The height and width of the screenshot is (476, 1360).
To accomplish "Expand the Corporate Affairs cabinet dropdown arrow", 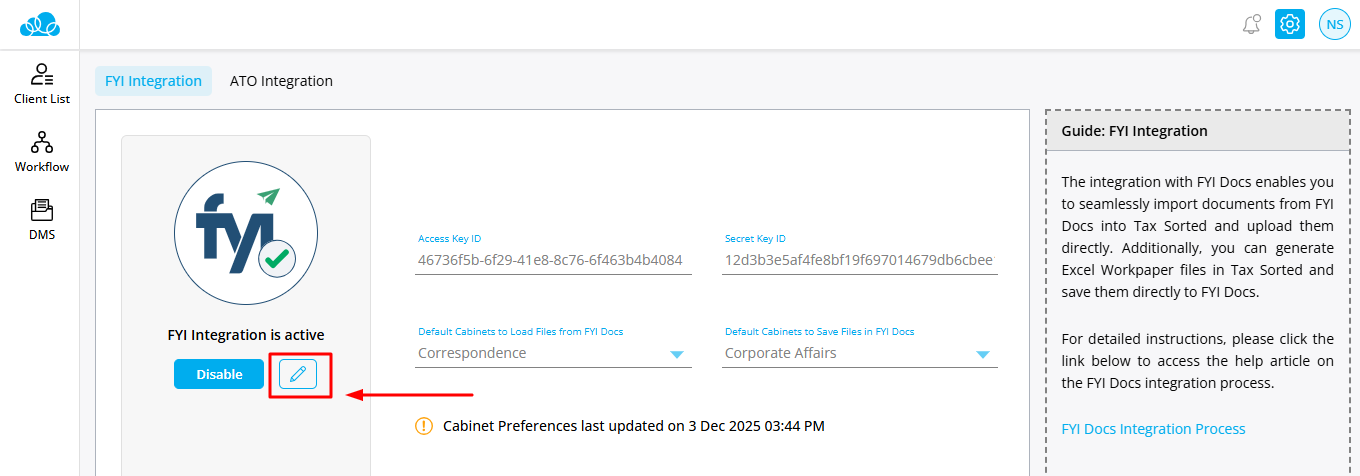I will 983,354.
